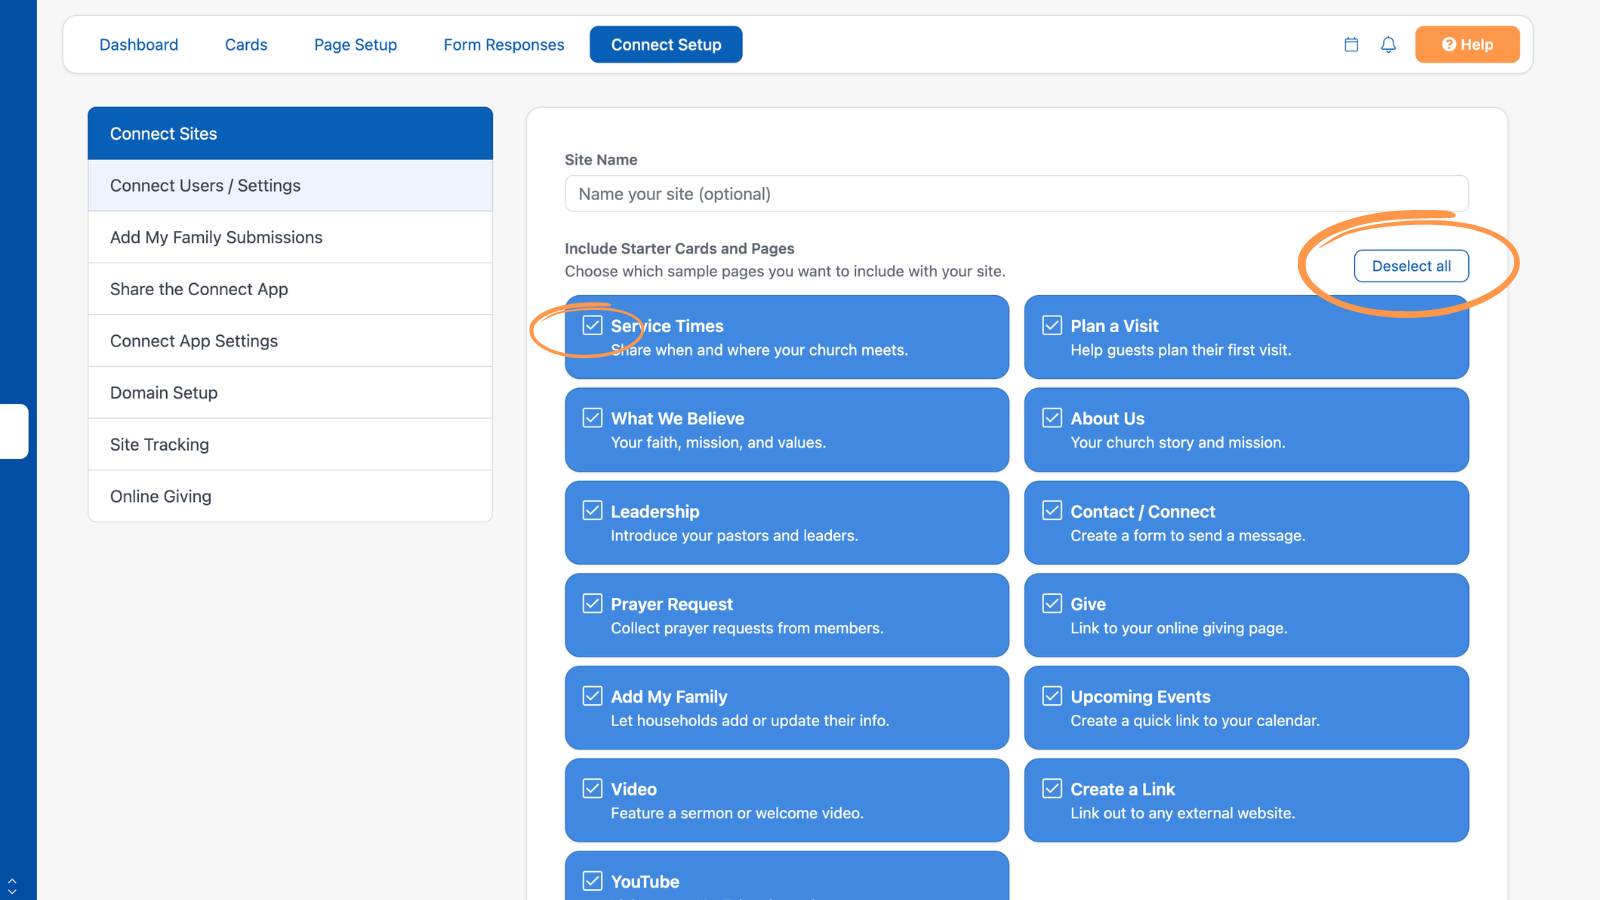Uncheck the Add My Family checkbox
Viewport: 1600px width, 900px height.
[593, 696]
